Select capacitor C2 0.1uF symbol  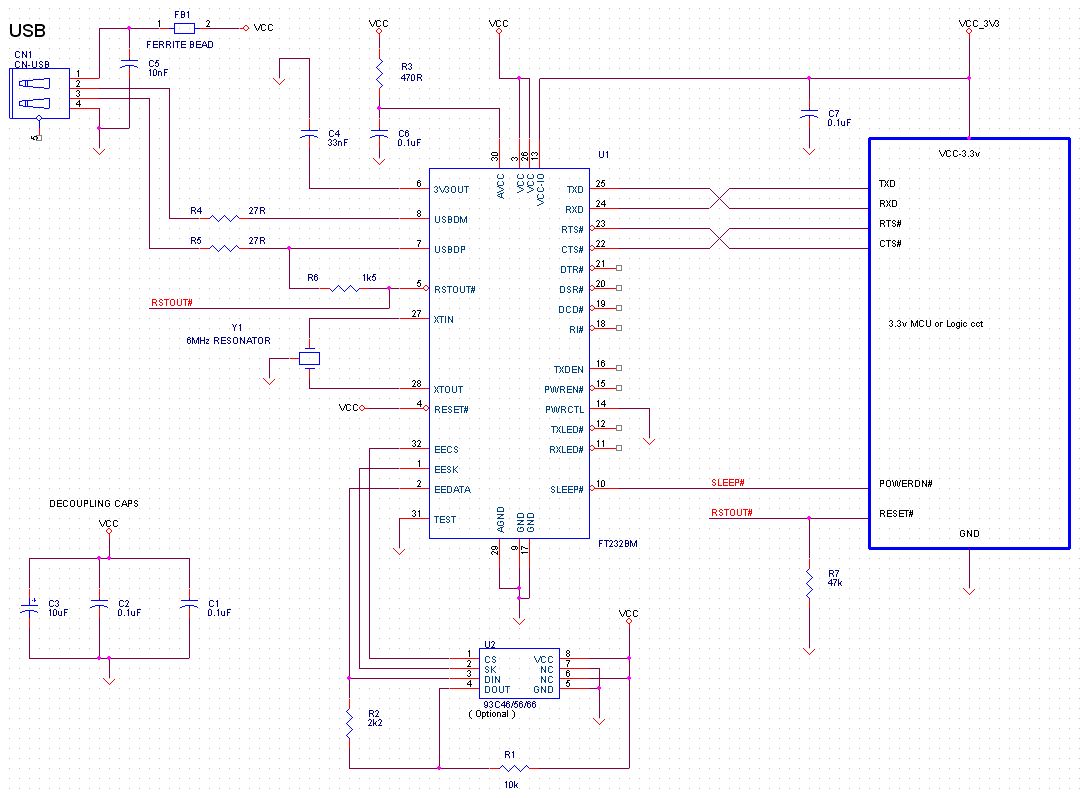pyautogui.click(x=99, y=605)
